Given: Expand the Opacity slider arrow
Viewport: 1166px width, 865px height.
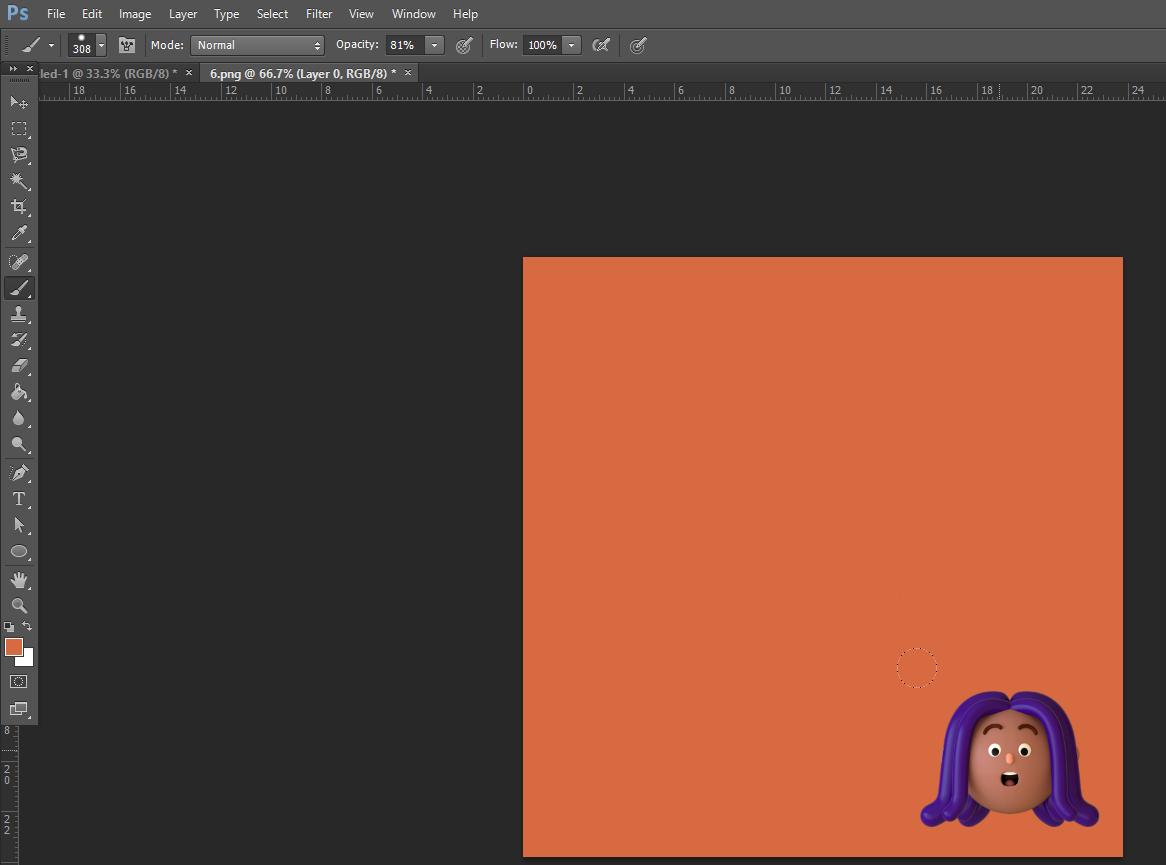Looking at the screenshot, I should tap(434, 45).
